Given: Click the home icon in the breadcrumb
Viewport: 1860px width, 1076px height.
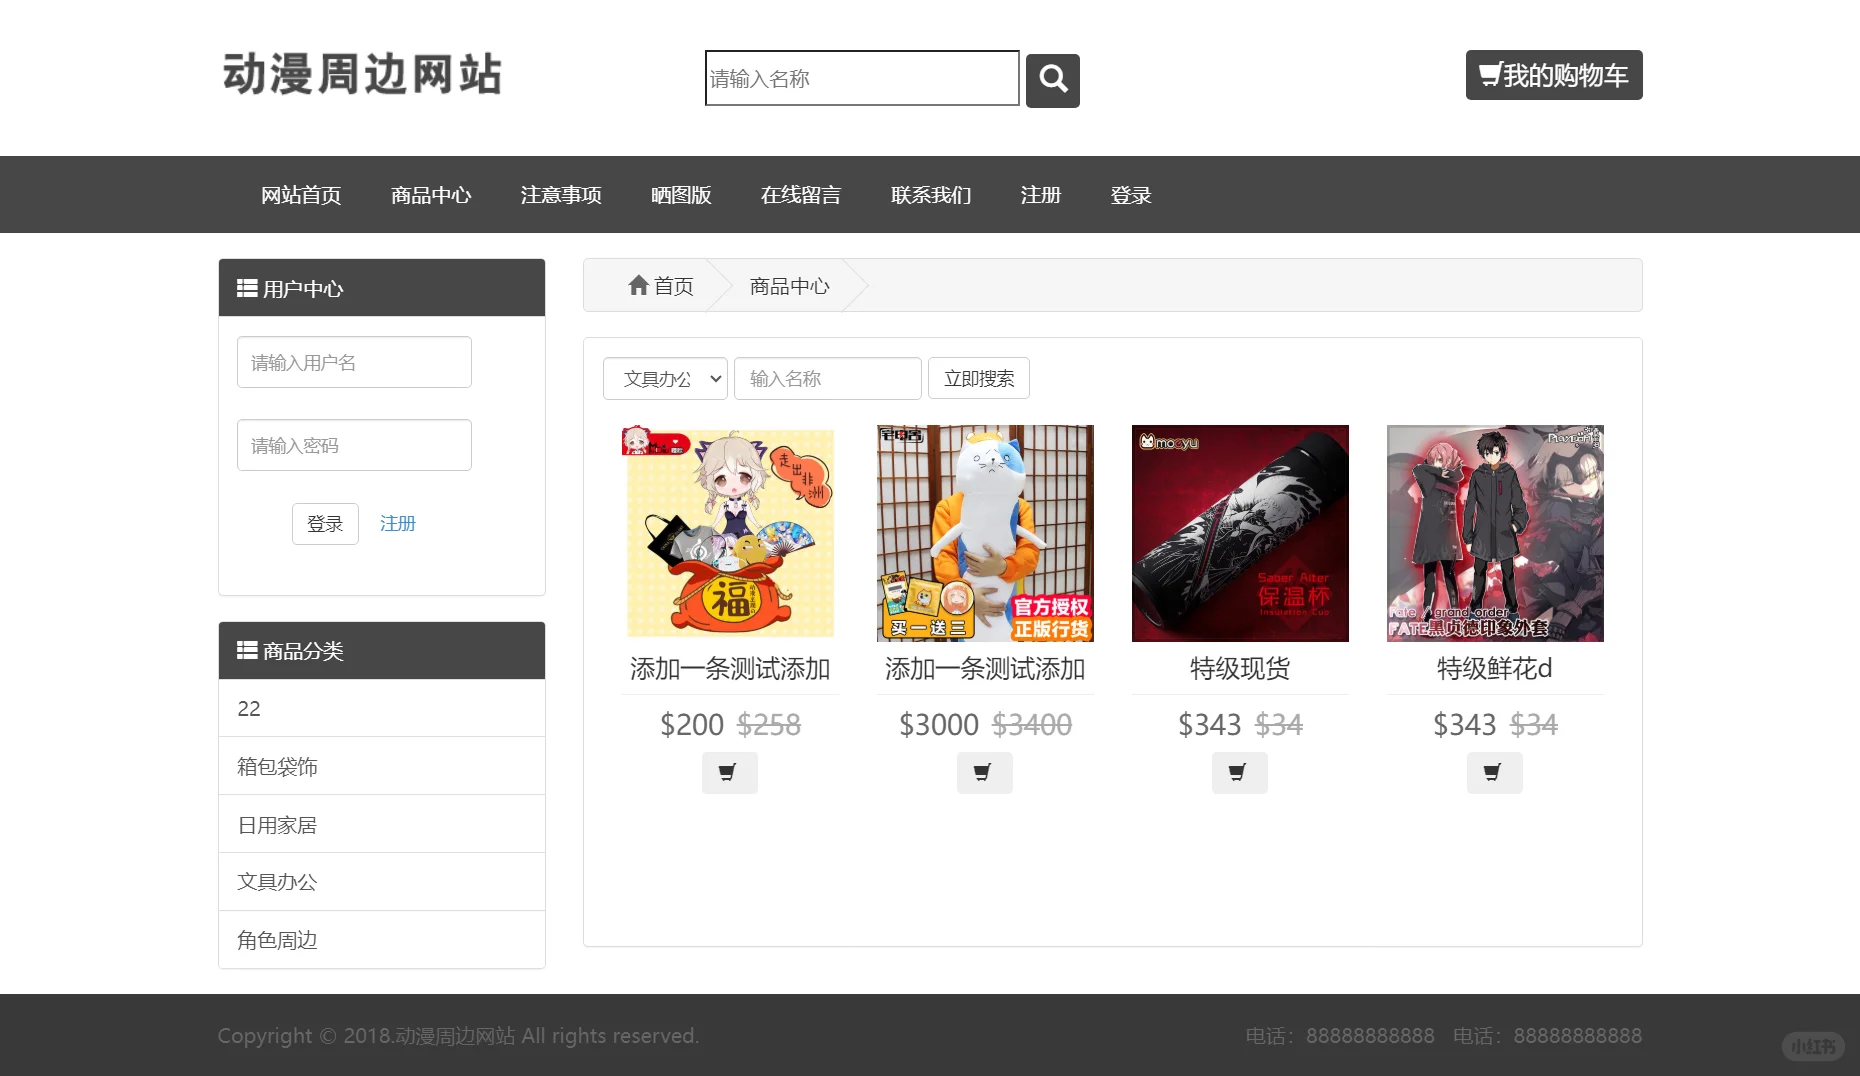Looking at the screenshot, I should (x=640, y=285).
